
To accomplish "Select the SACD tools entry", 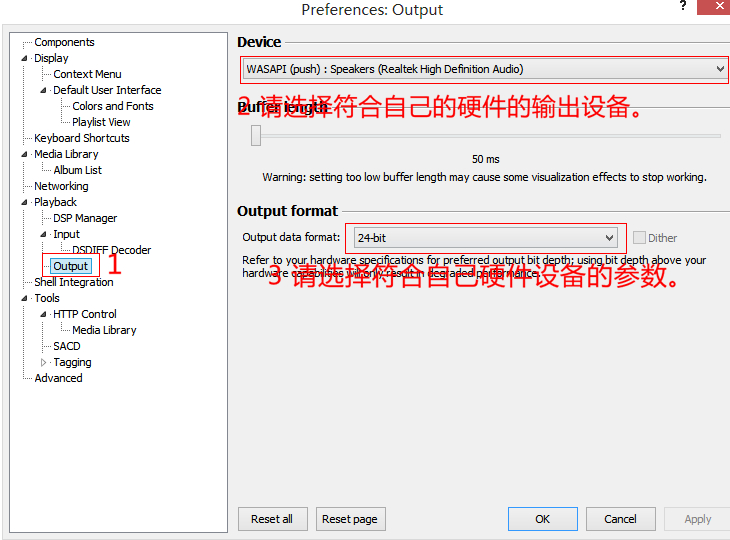I will 67,346.
